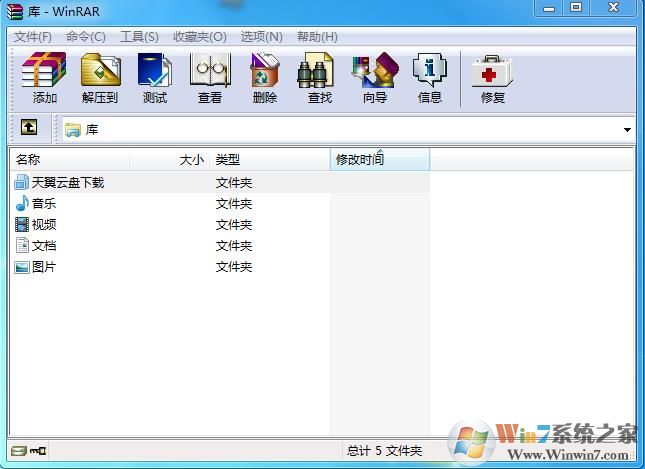The image size is (645, 469).
Task: Click the 查找 (Find) binoculars icon
Action: click(x=319, y=78)
